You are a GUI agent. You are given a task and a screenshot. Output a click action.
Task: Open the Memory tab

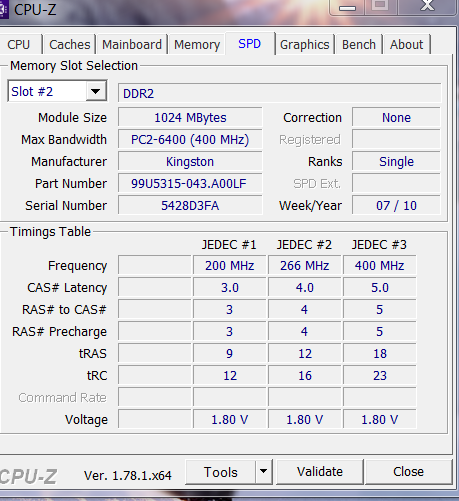197,44
